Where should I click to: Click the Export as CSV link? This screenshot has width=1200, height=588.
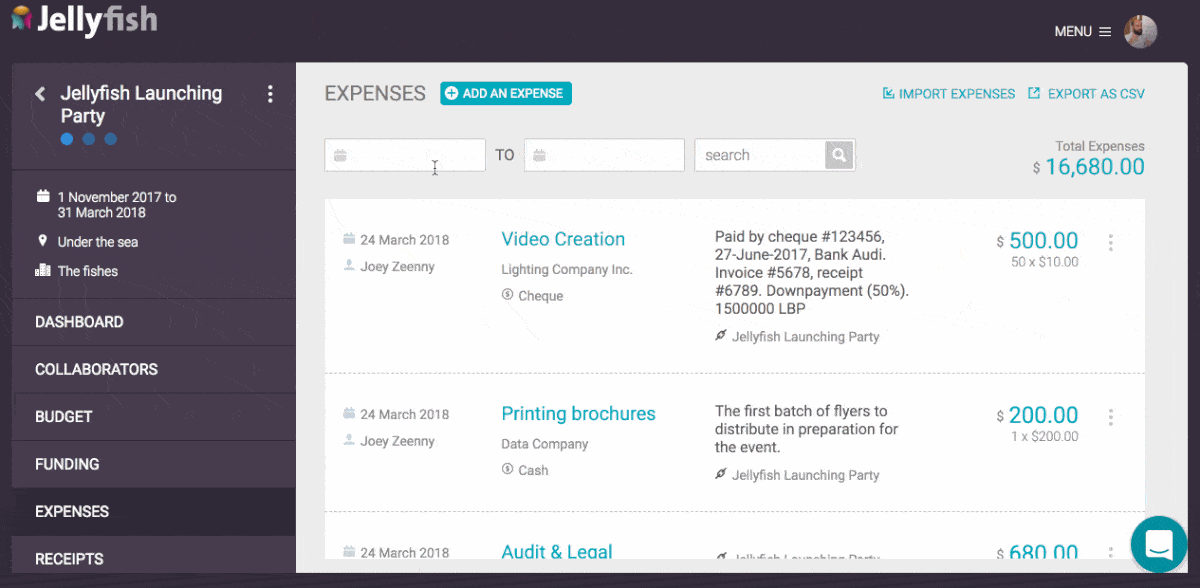[x=1086, y=94]
